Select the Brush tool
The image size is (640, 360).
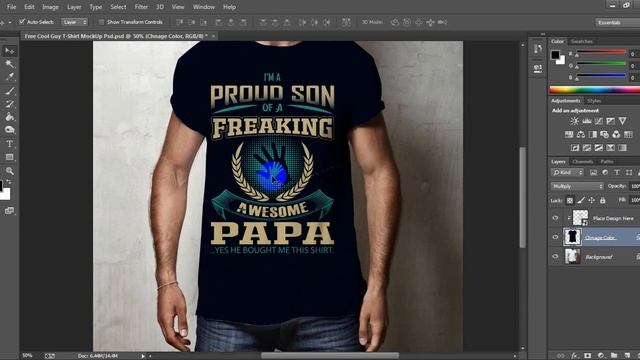click(9, 91)
